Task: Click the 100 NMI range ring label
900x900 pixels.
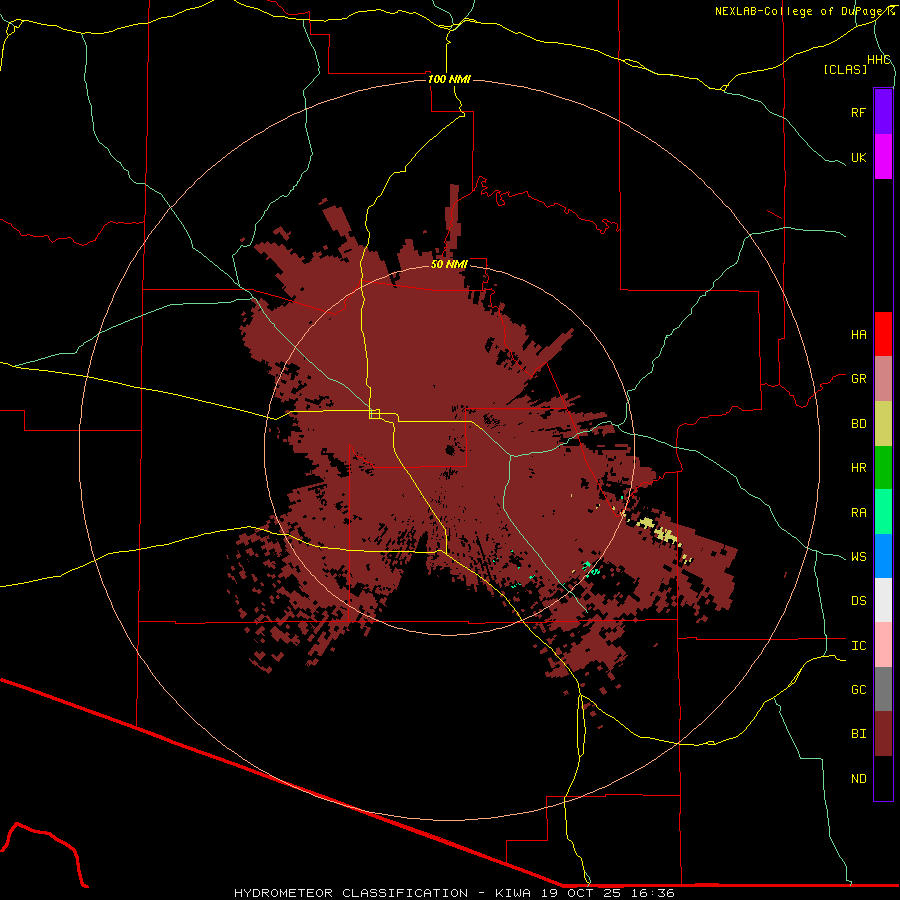Action: (449, 79)
